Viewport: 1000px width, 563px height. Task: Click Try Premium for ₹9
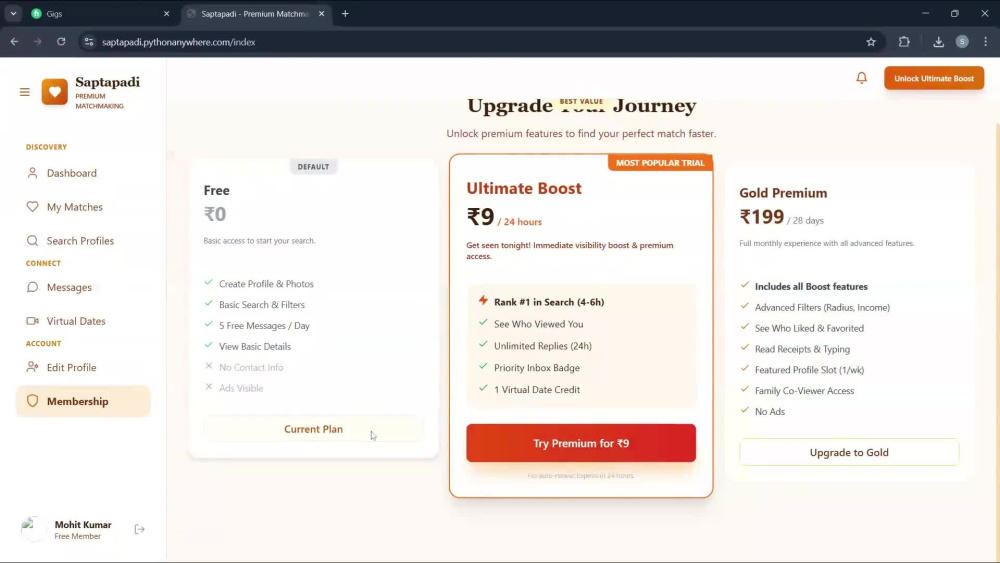pyautogui.click(x=581, y=443)
